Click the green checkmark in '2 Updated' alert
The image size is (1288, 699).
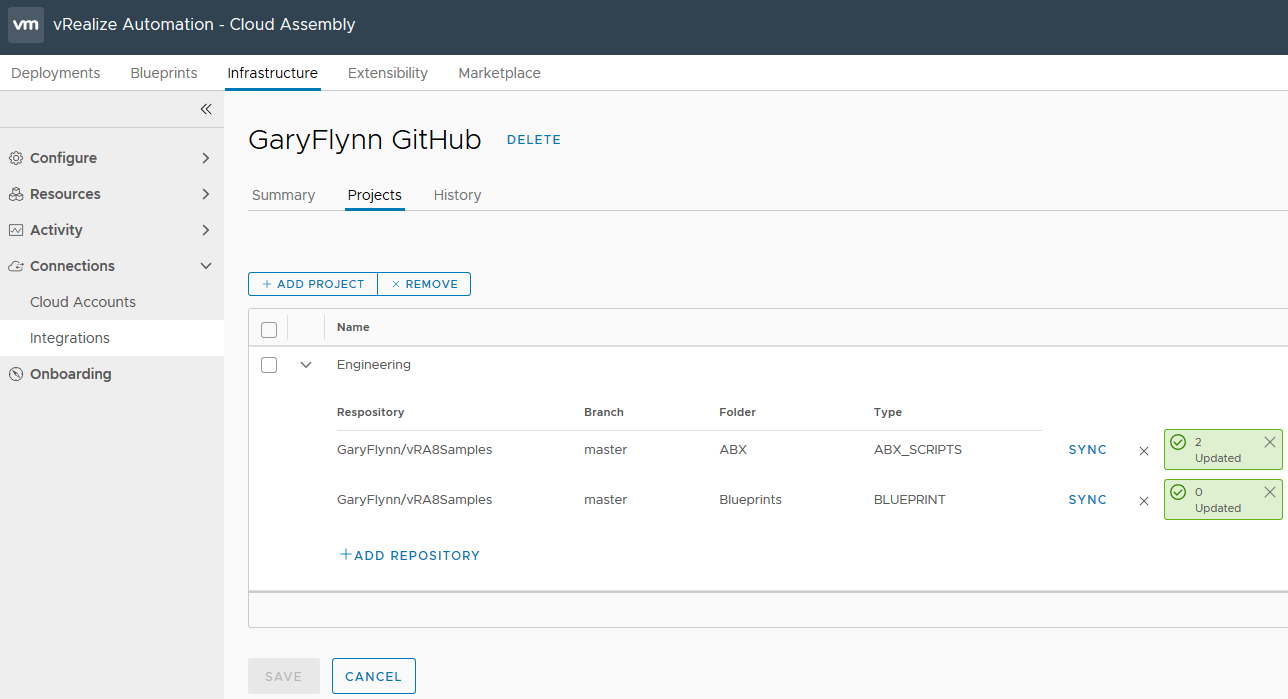tap(1178, 442)
